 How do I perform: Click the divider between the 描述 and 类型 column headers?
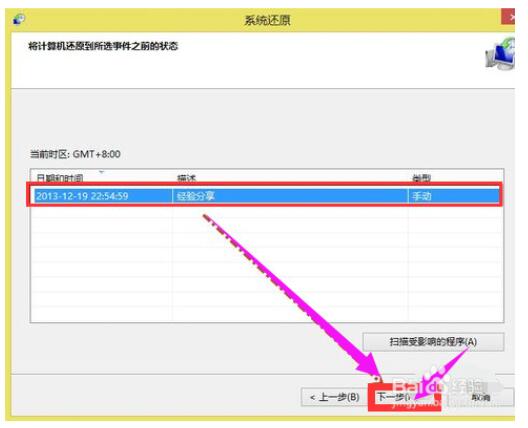tap(408, 177)
